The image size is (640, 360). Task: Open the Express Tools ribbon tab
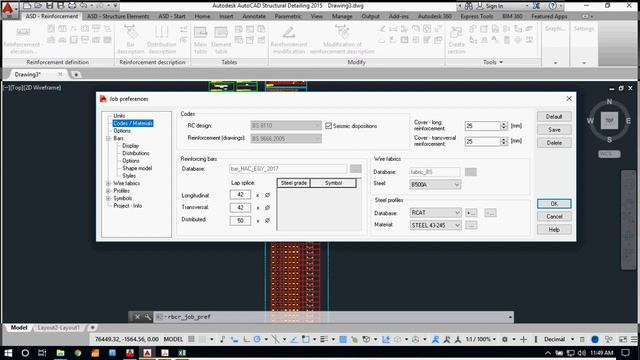click(477, 16)
